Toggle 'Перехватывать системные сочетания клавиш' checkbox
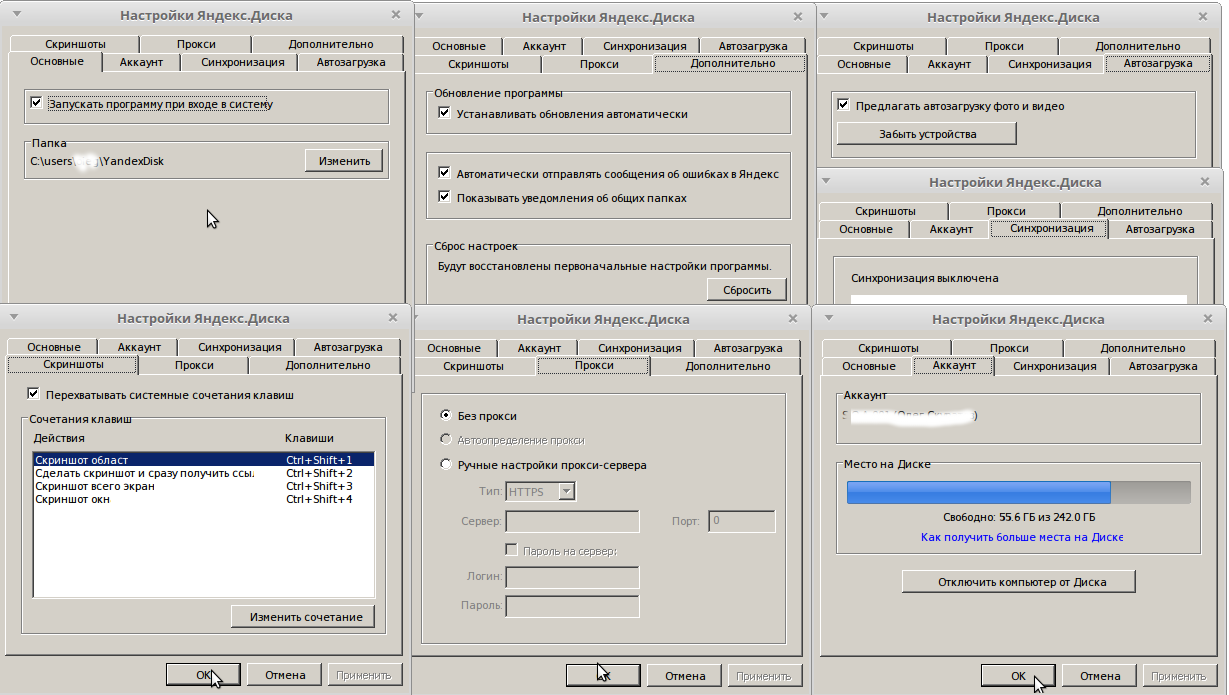The image size is (1229, 695). point(34,394)
